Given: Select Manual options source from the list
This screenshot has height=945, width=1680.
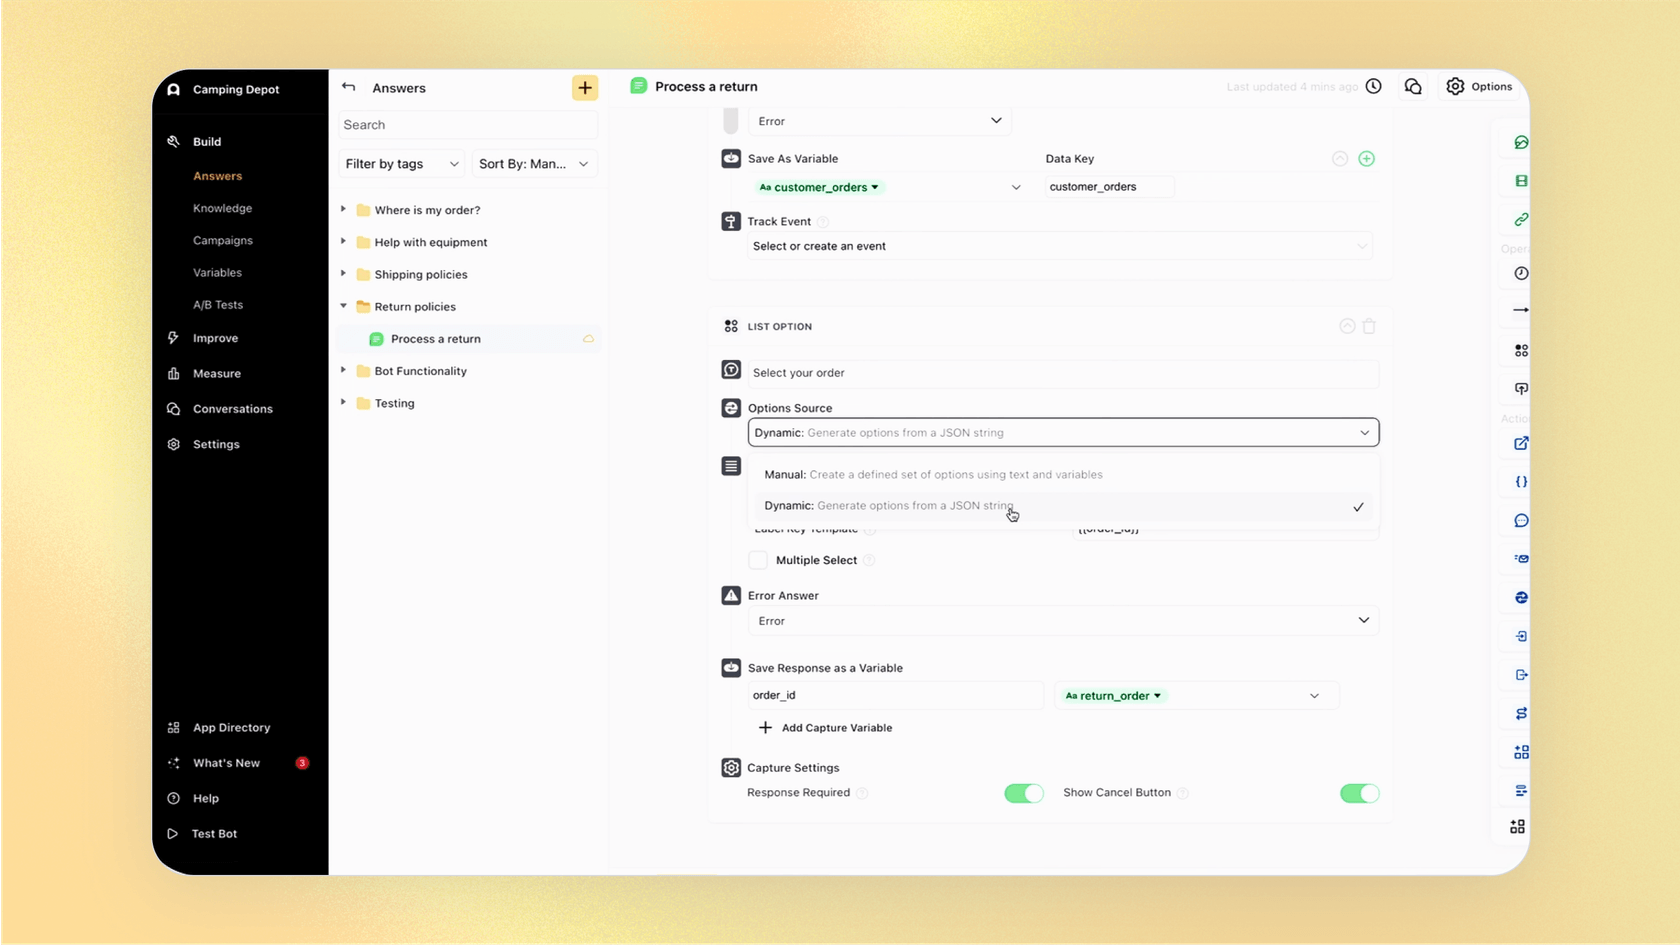Looking at the screenshot, I should pos(932,474).
